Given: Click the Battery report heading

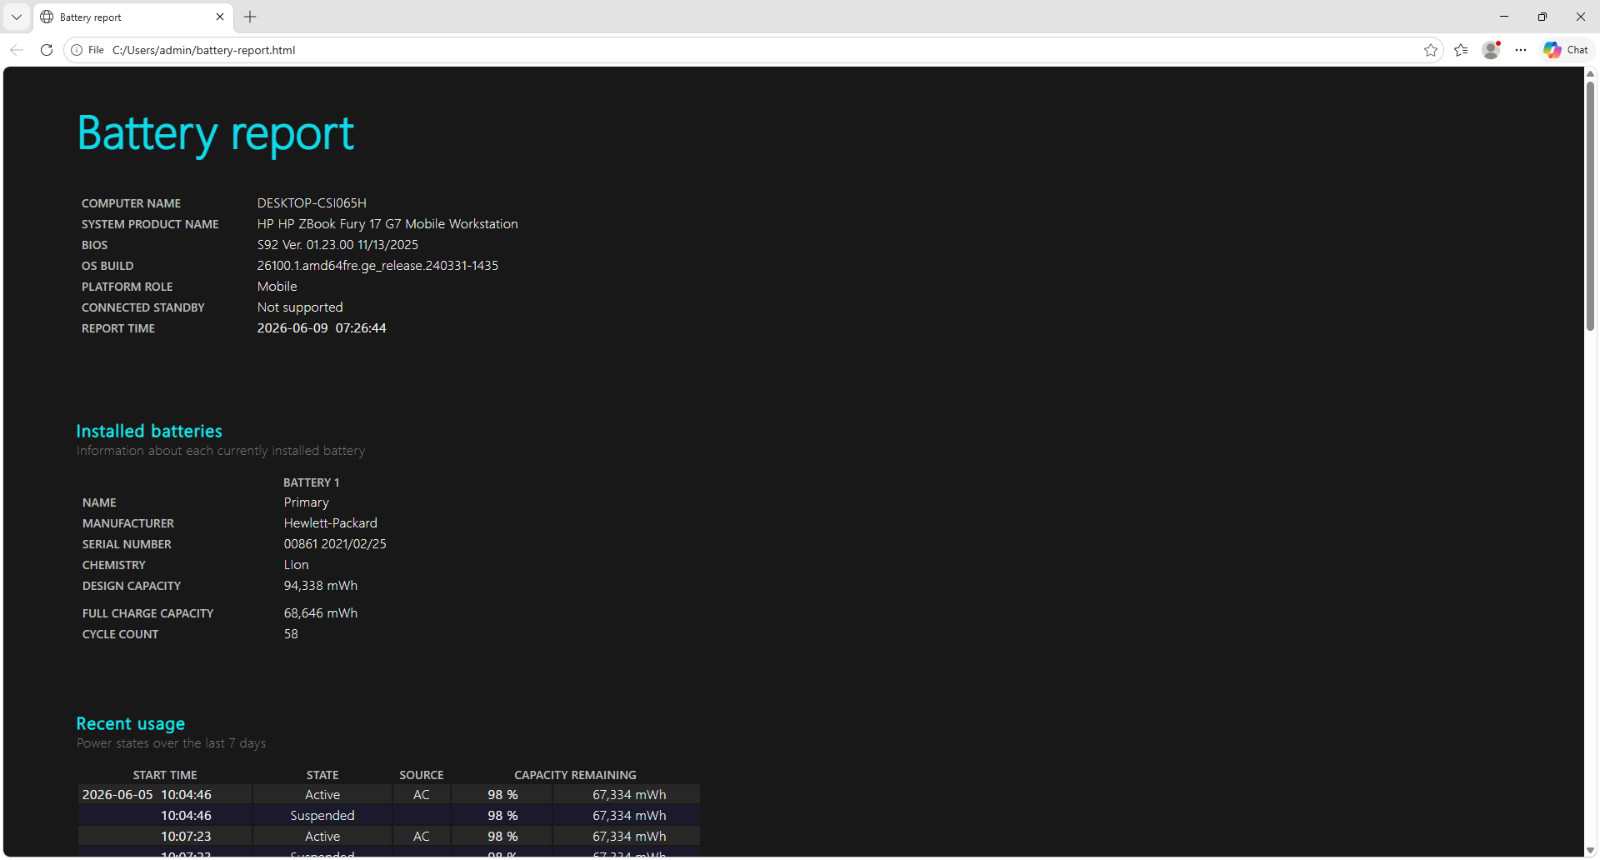Looking at the screenshot, I should tap(216, 134).
